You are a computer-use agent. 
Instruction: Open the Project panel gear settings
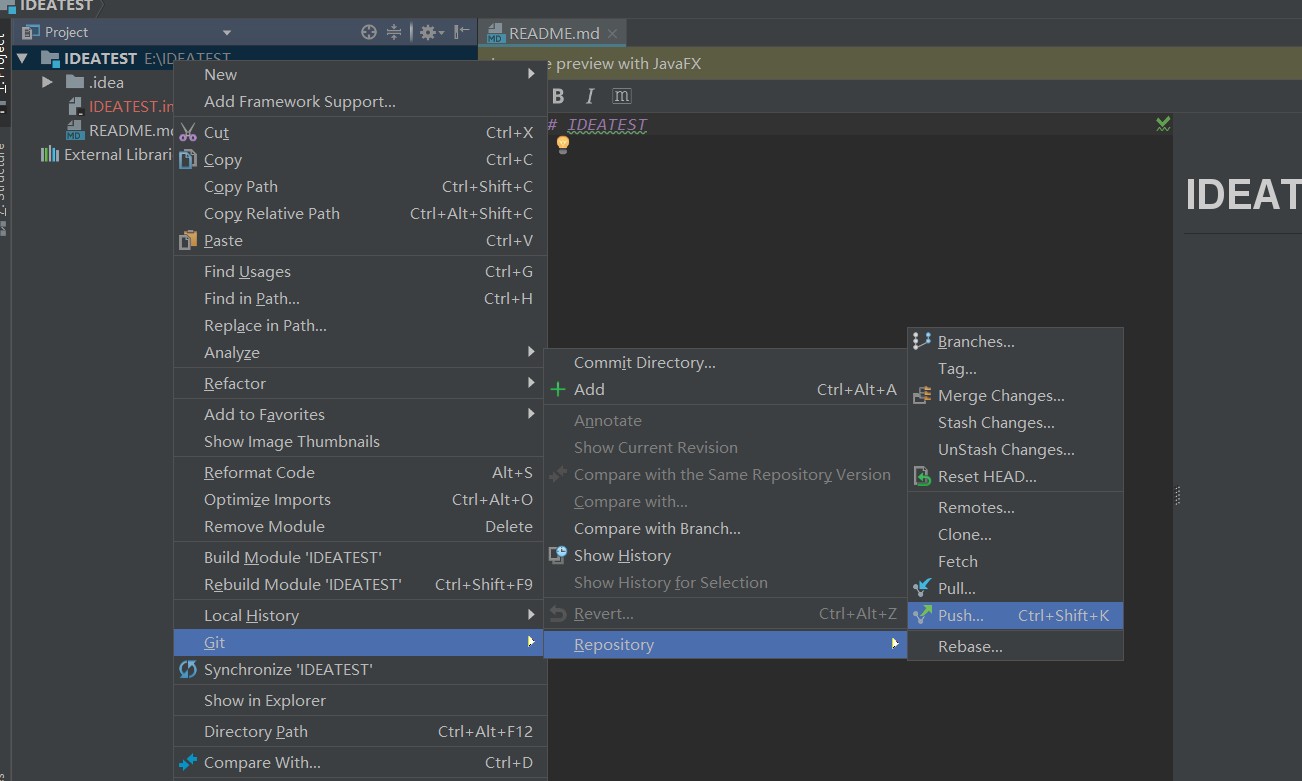tap(431, 32)
